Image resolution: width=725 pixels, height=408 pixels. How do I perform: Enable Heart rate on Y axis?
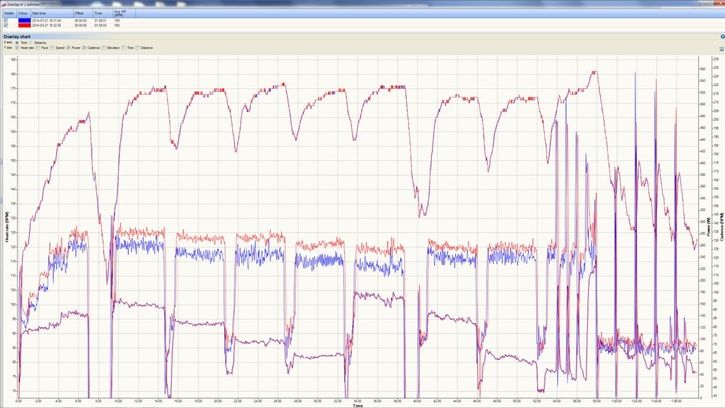tap(17, 48)
